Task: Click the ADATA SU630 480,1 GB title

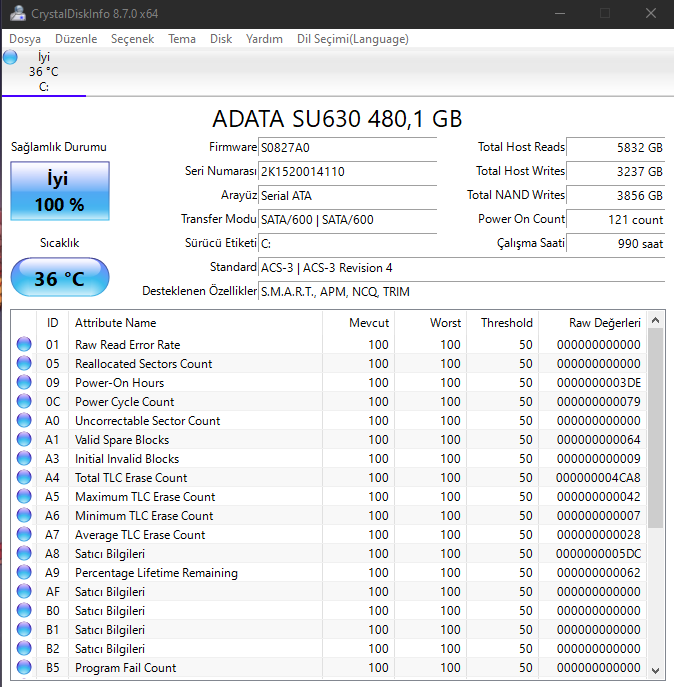Action: tap(337, 119)
